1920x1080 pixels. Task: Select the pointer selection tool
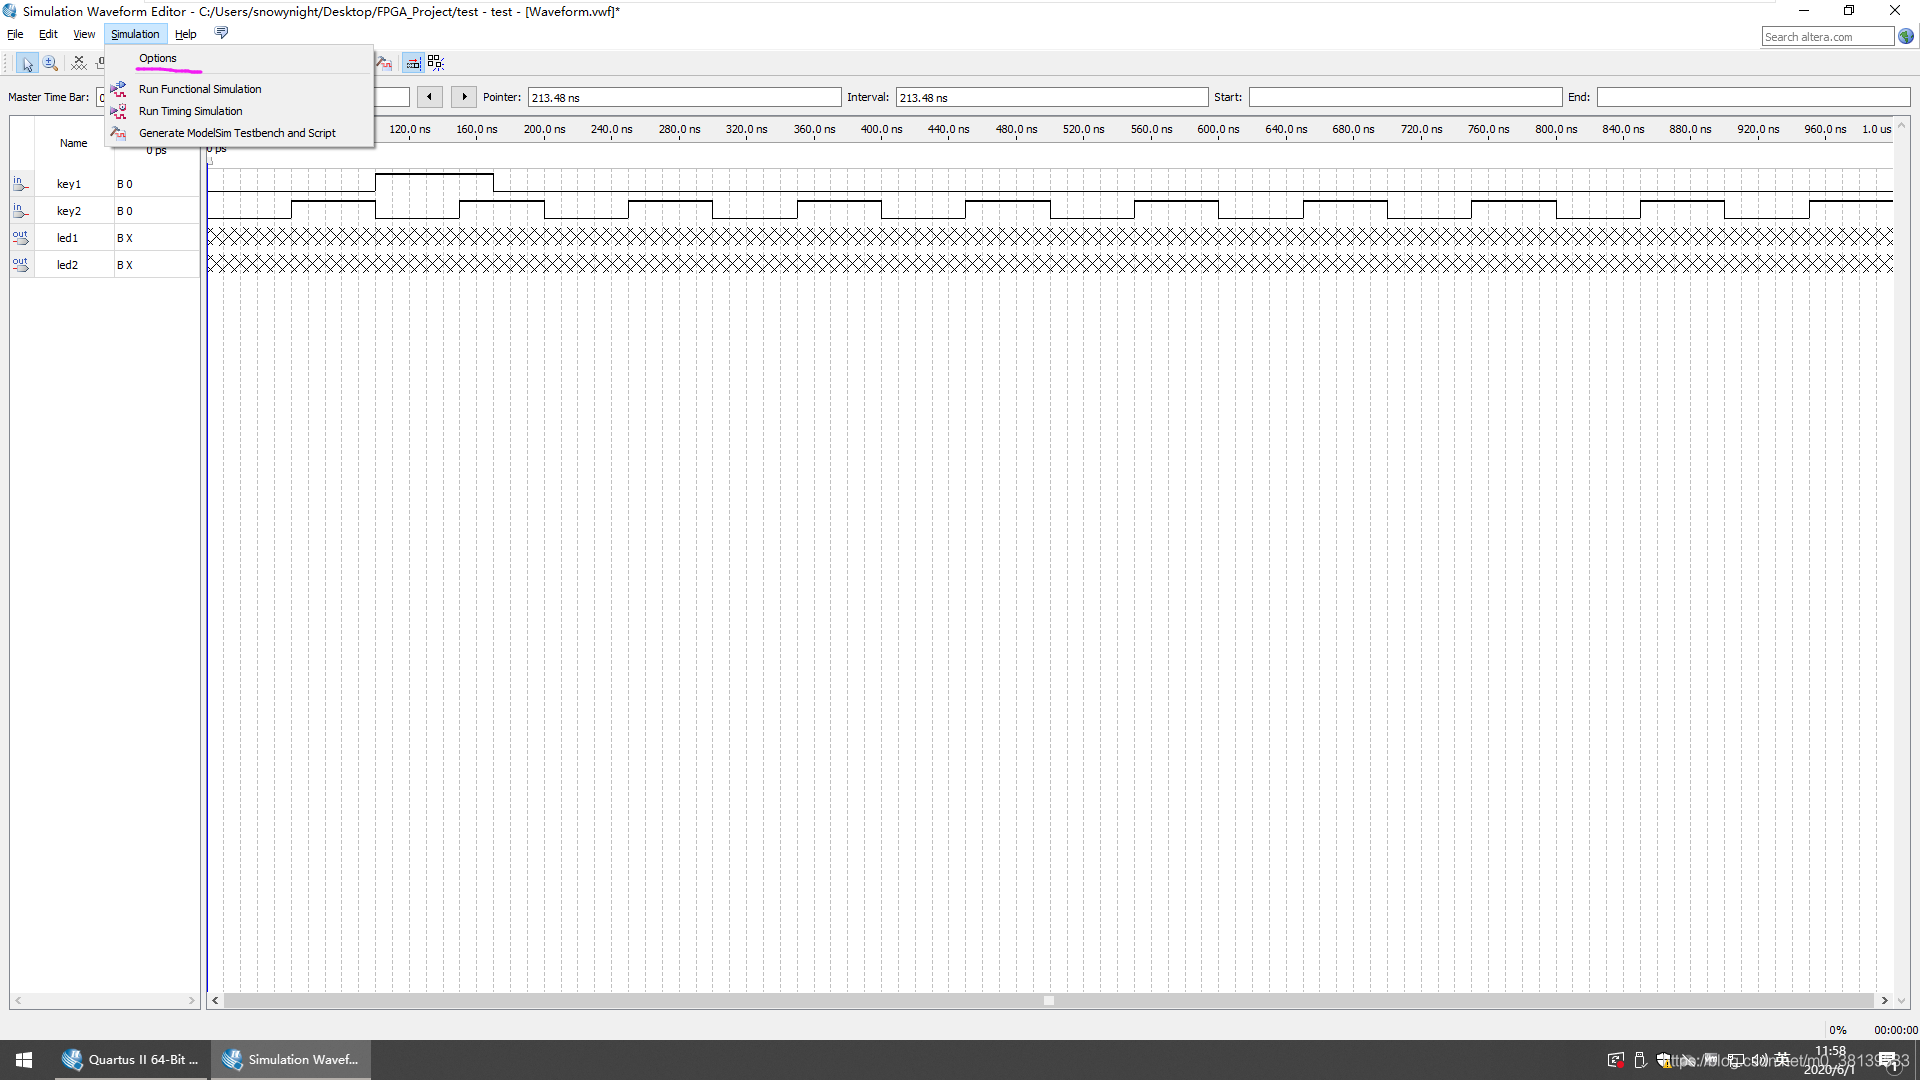(x=27, y=63)
